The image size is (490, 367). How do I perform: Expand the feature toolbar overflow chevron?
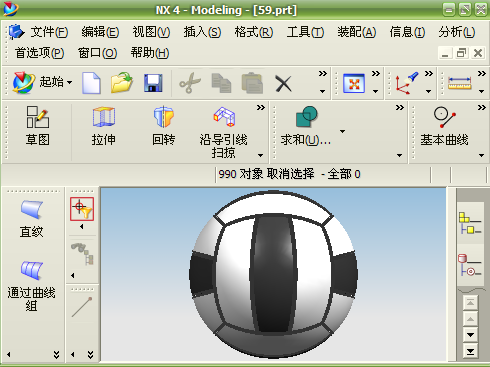point(261,108)
